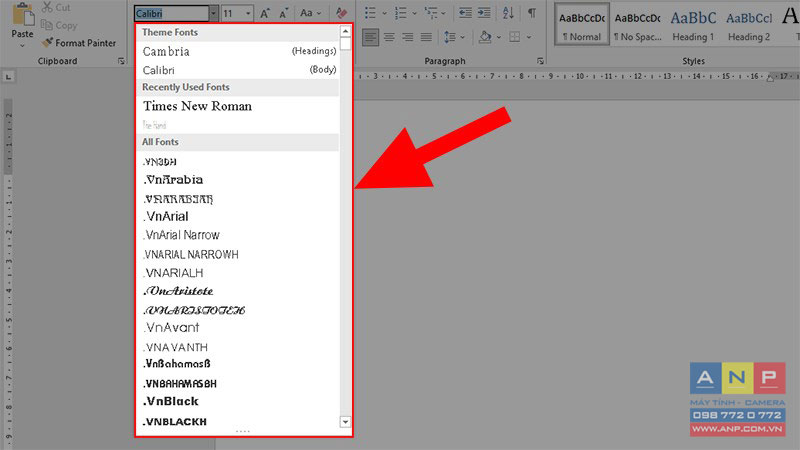Pick the .VnArial font

click(x=238, y=216)
